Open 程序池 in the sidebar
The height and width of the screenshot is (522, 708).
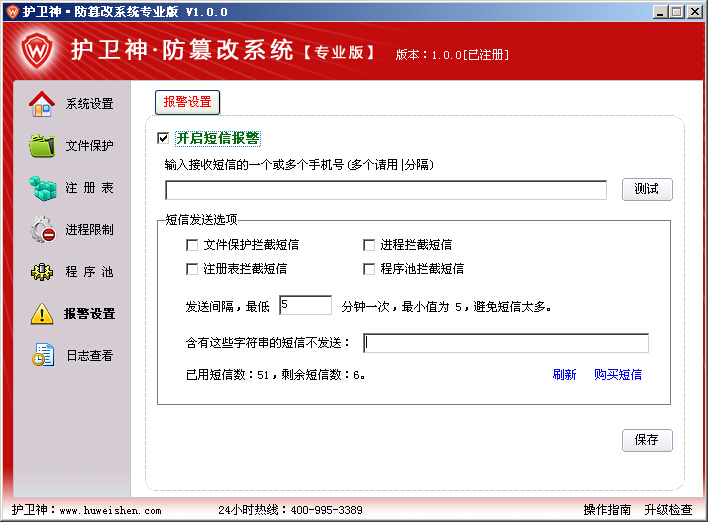[x=89, y=271]
